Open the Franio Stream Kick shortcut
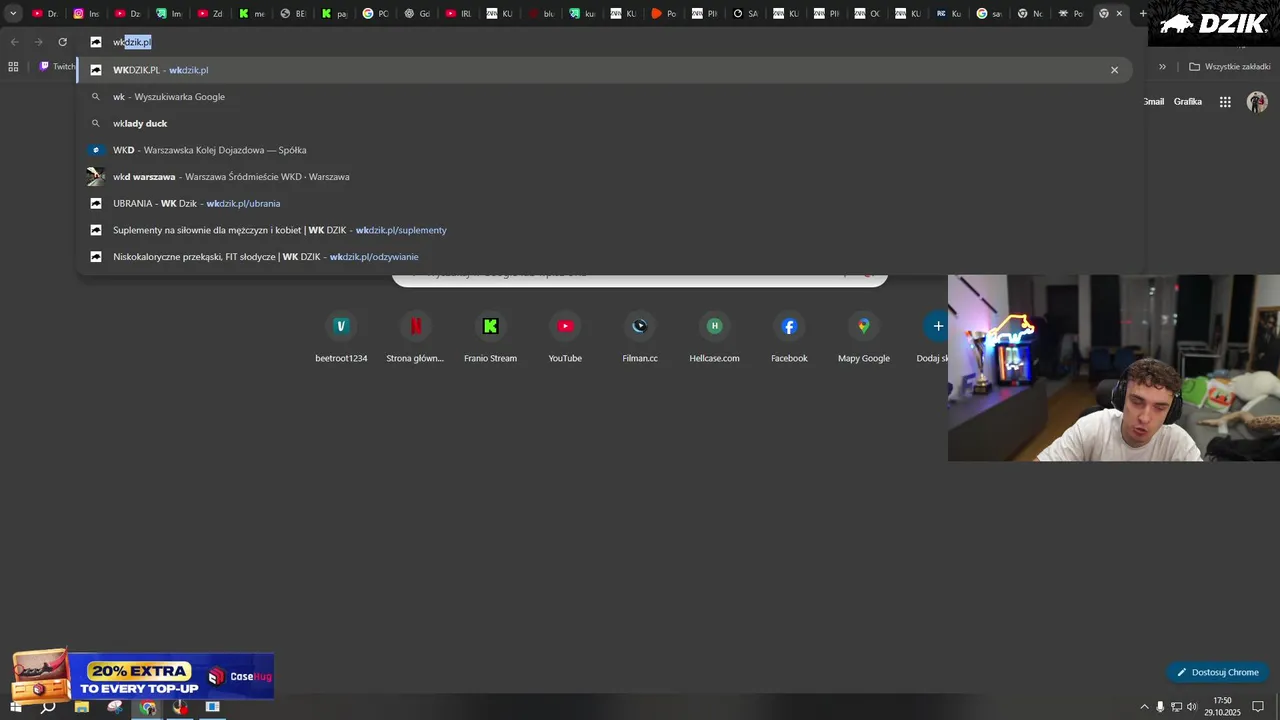Image resolution: width=1280 pixels, height=720 pixels. point(490,326)
